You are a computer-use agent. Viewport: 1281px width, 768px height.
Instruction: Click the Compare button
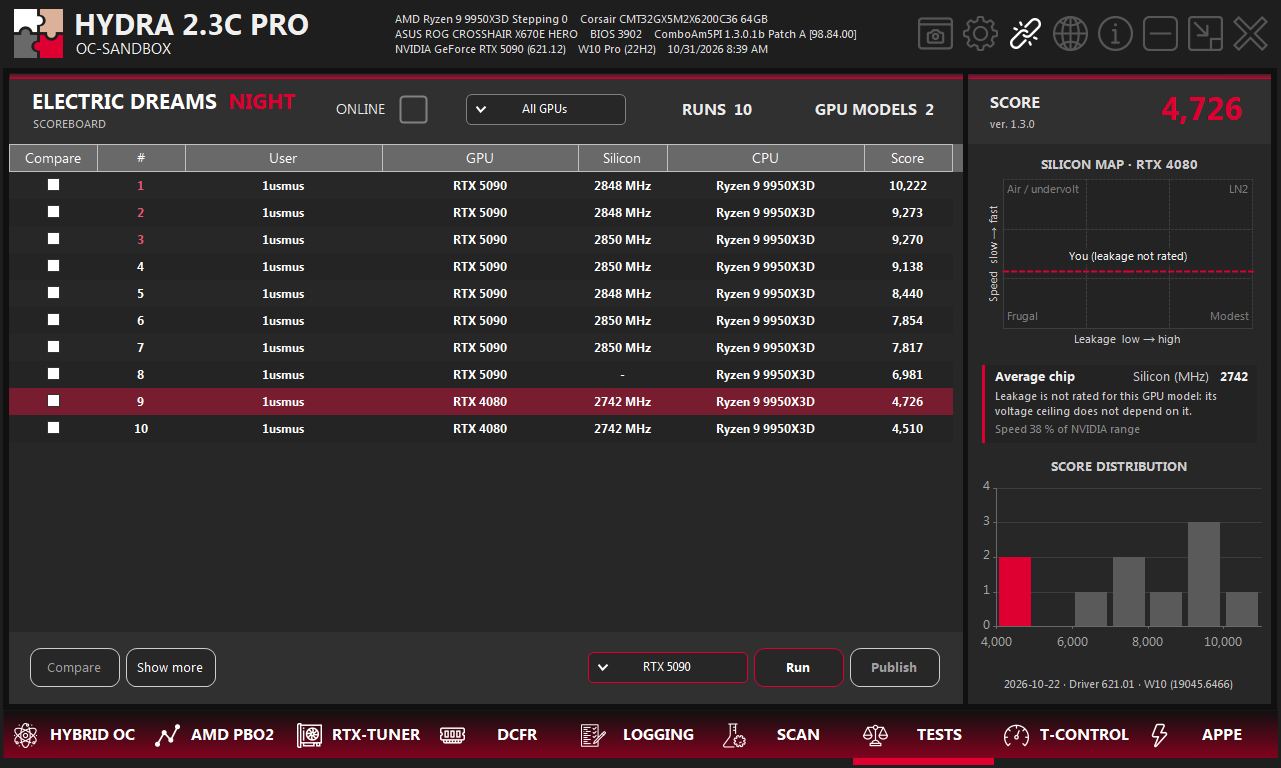pyautogui.click(x=75, y=668)
